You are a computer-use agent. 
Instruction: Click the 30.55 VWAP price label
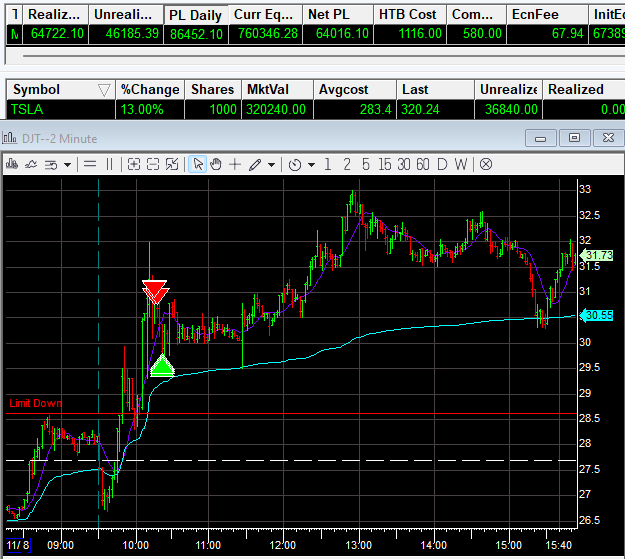coord(597,315)
